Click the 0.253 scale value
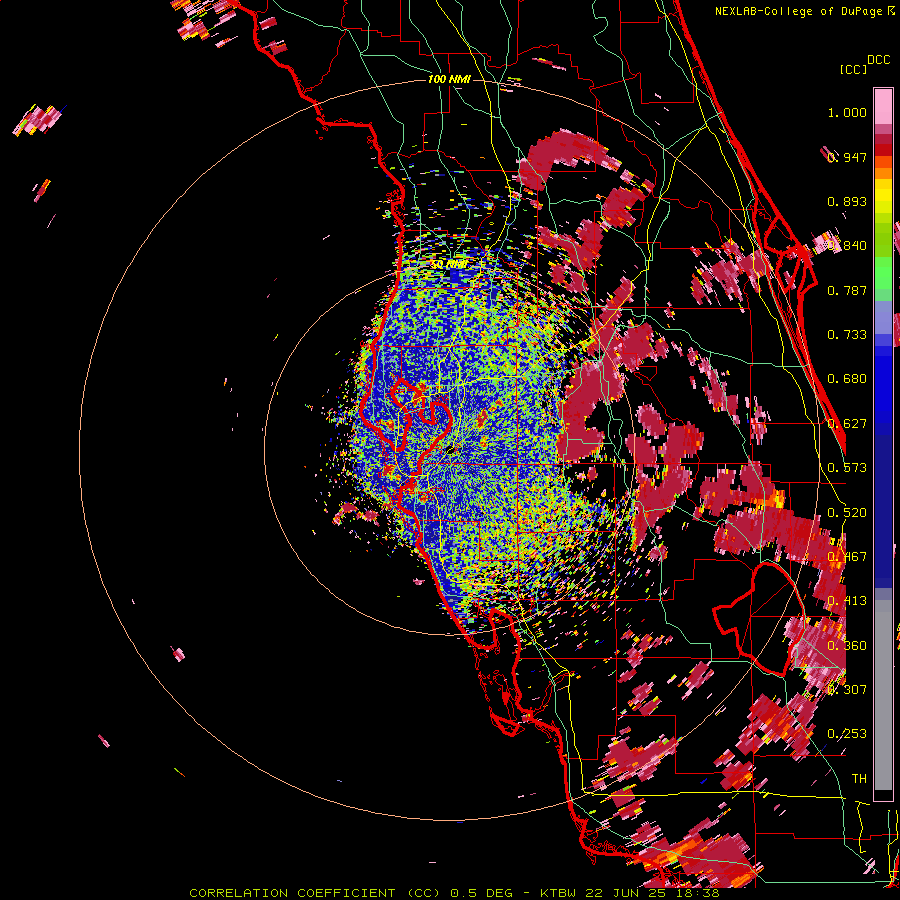This screenshot has width=900, height=900. click(847, 734)
